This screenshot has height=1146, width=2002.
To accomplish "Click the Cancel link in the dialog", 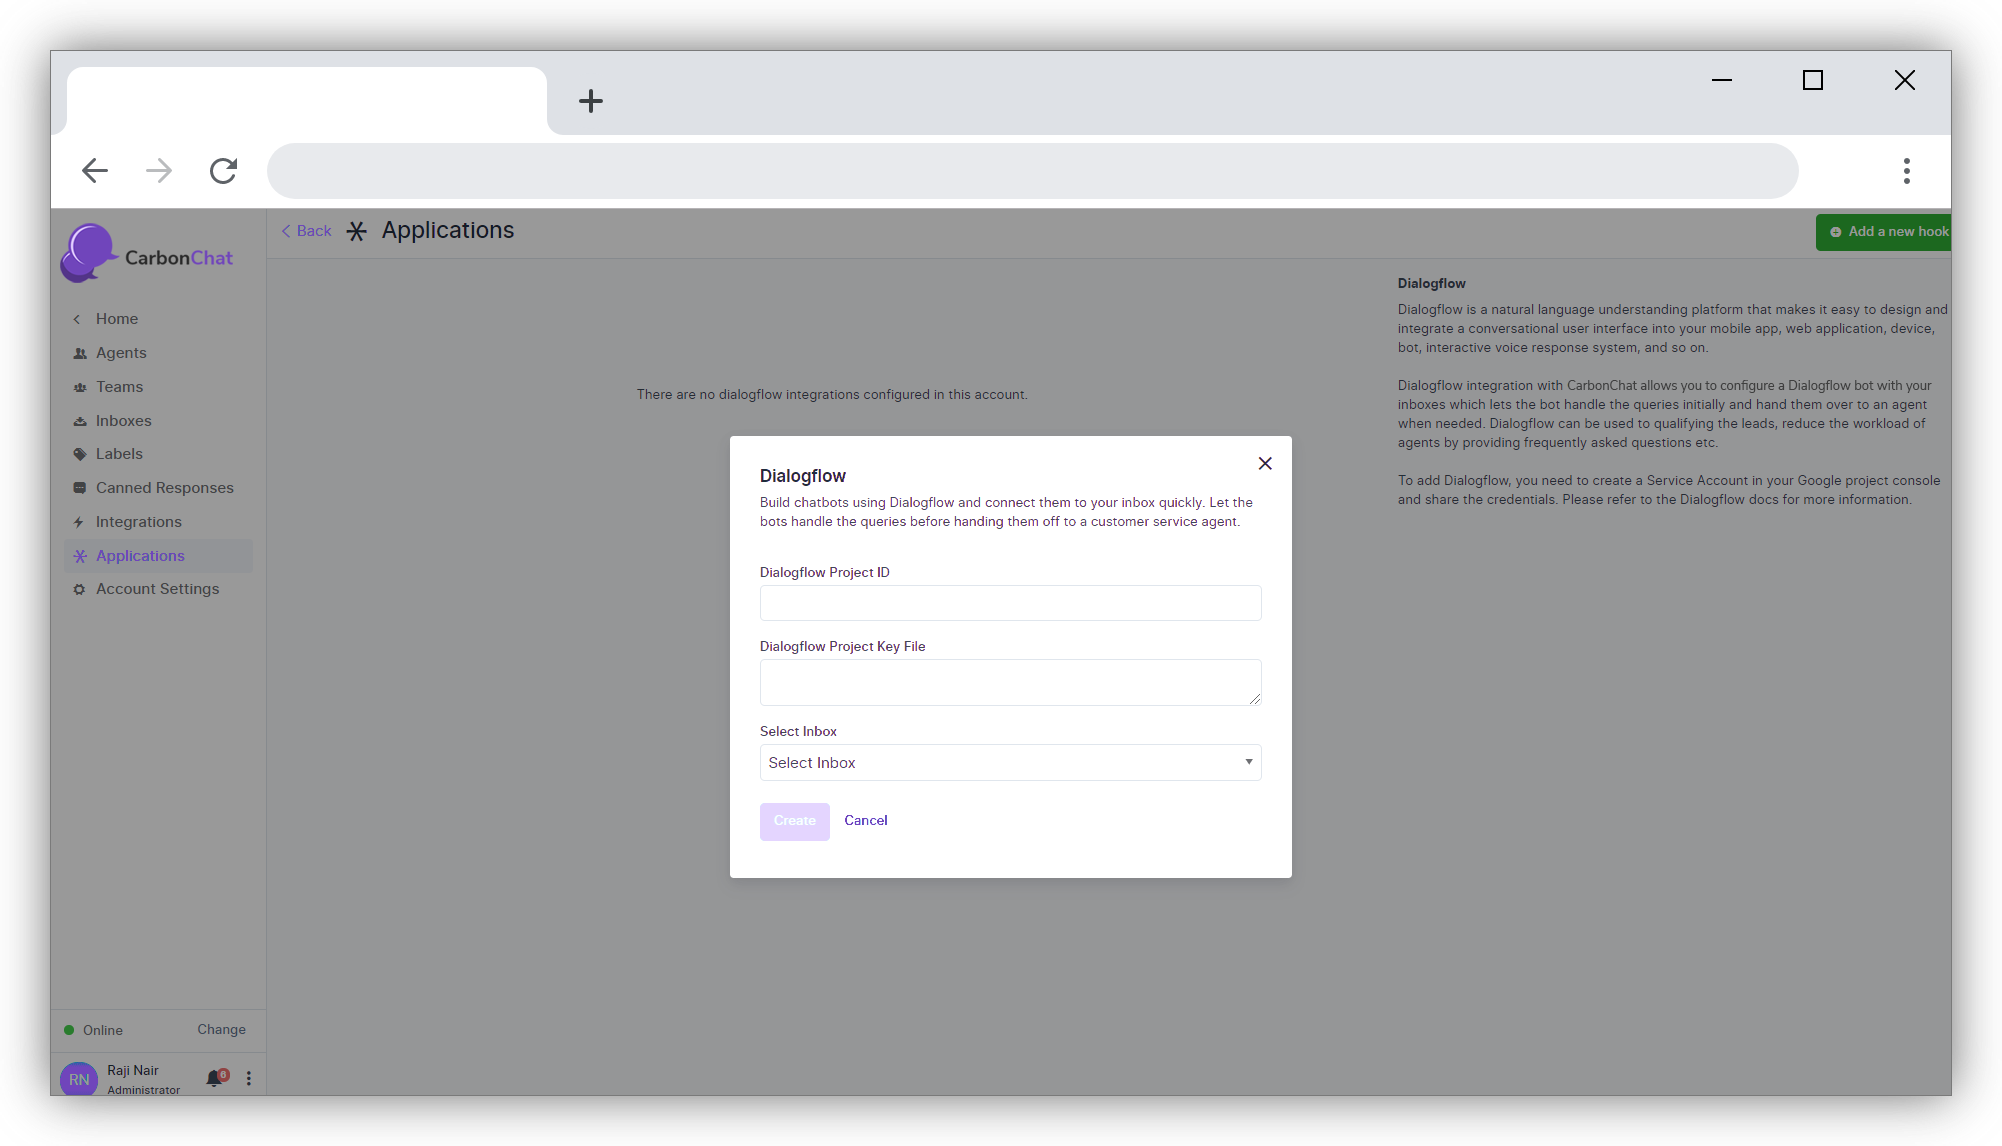I will pyautogui.click(x=865, y=820).
